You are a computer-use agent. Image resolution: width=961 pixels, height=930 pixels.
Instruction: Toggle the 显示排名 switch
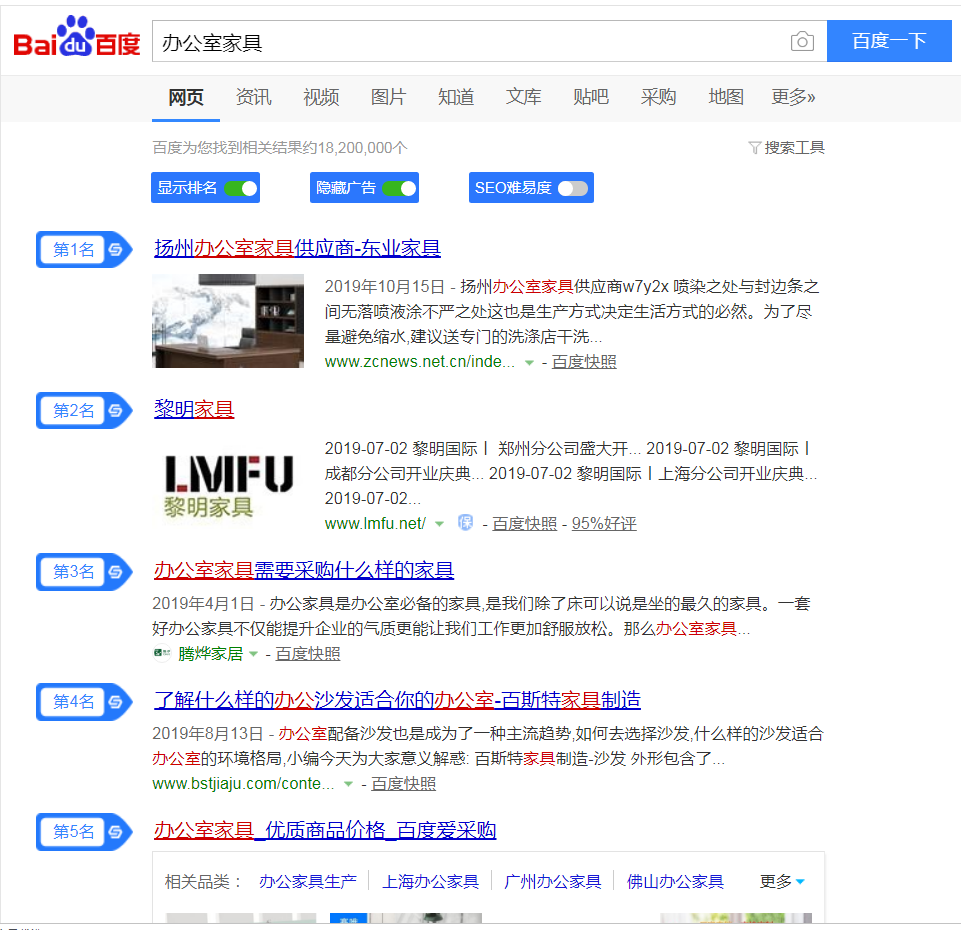(x=241, y=188)
